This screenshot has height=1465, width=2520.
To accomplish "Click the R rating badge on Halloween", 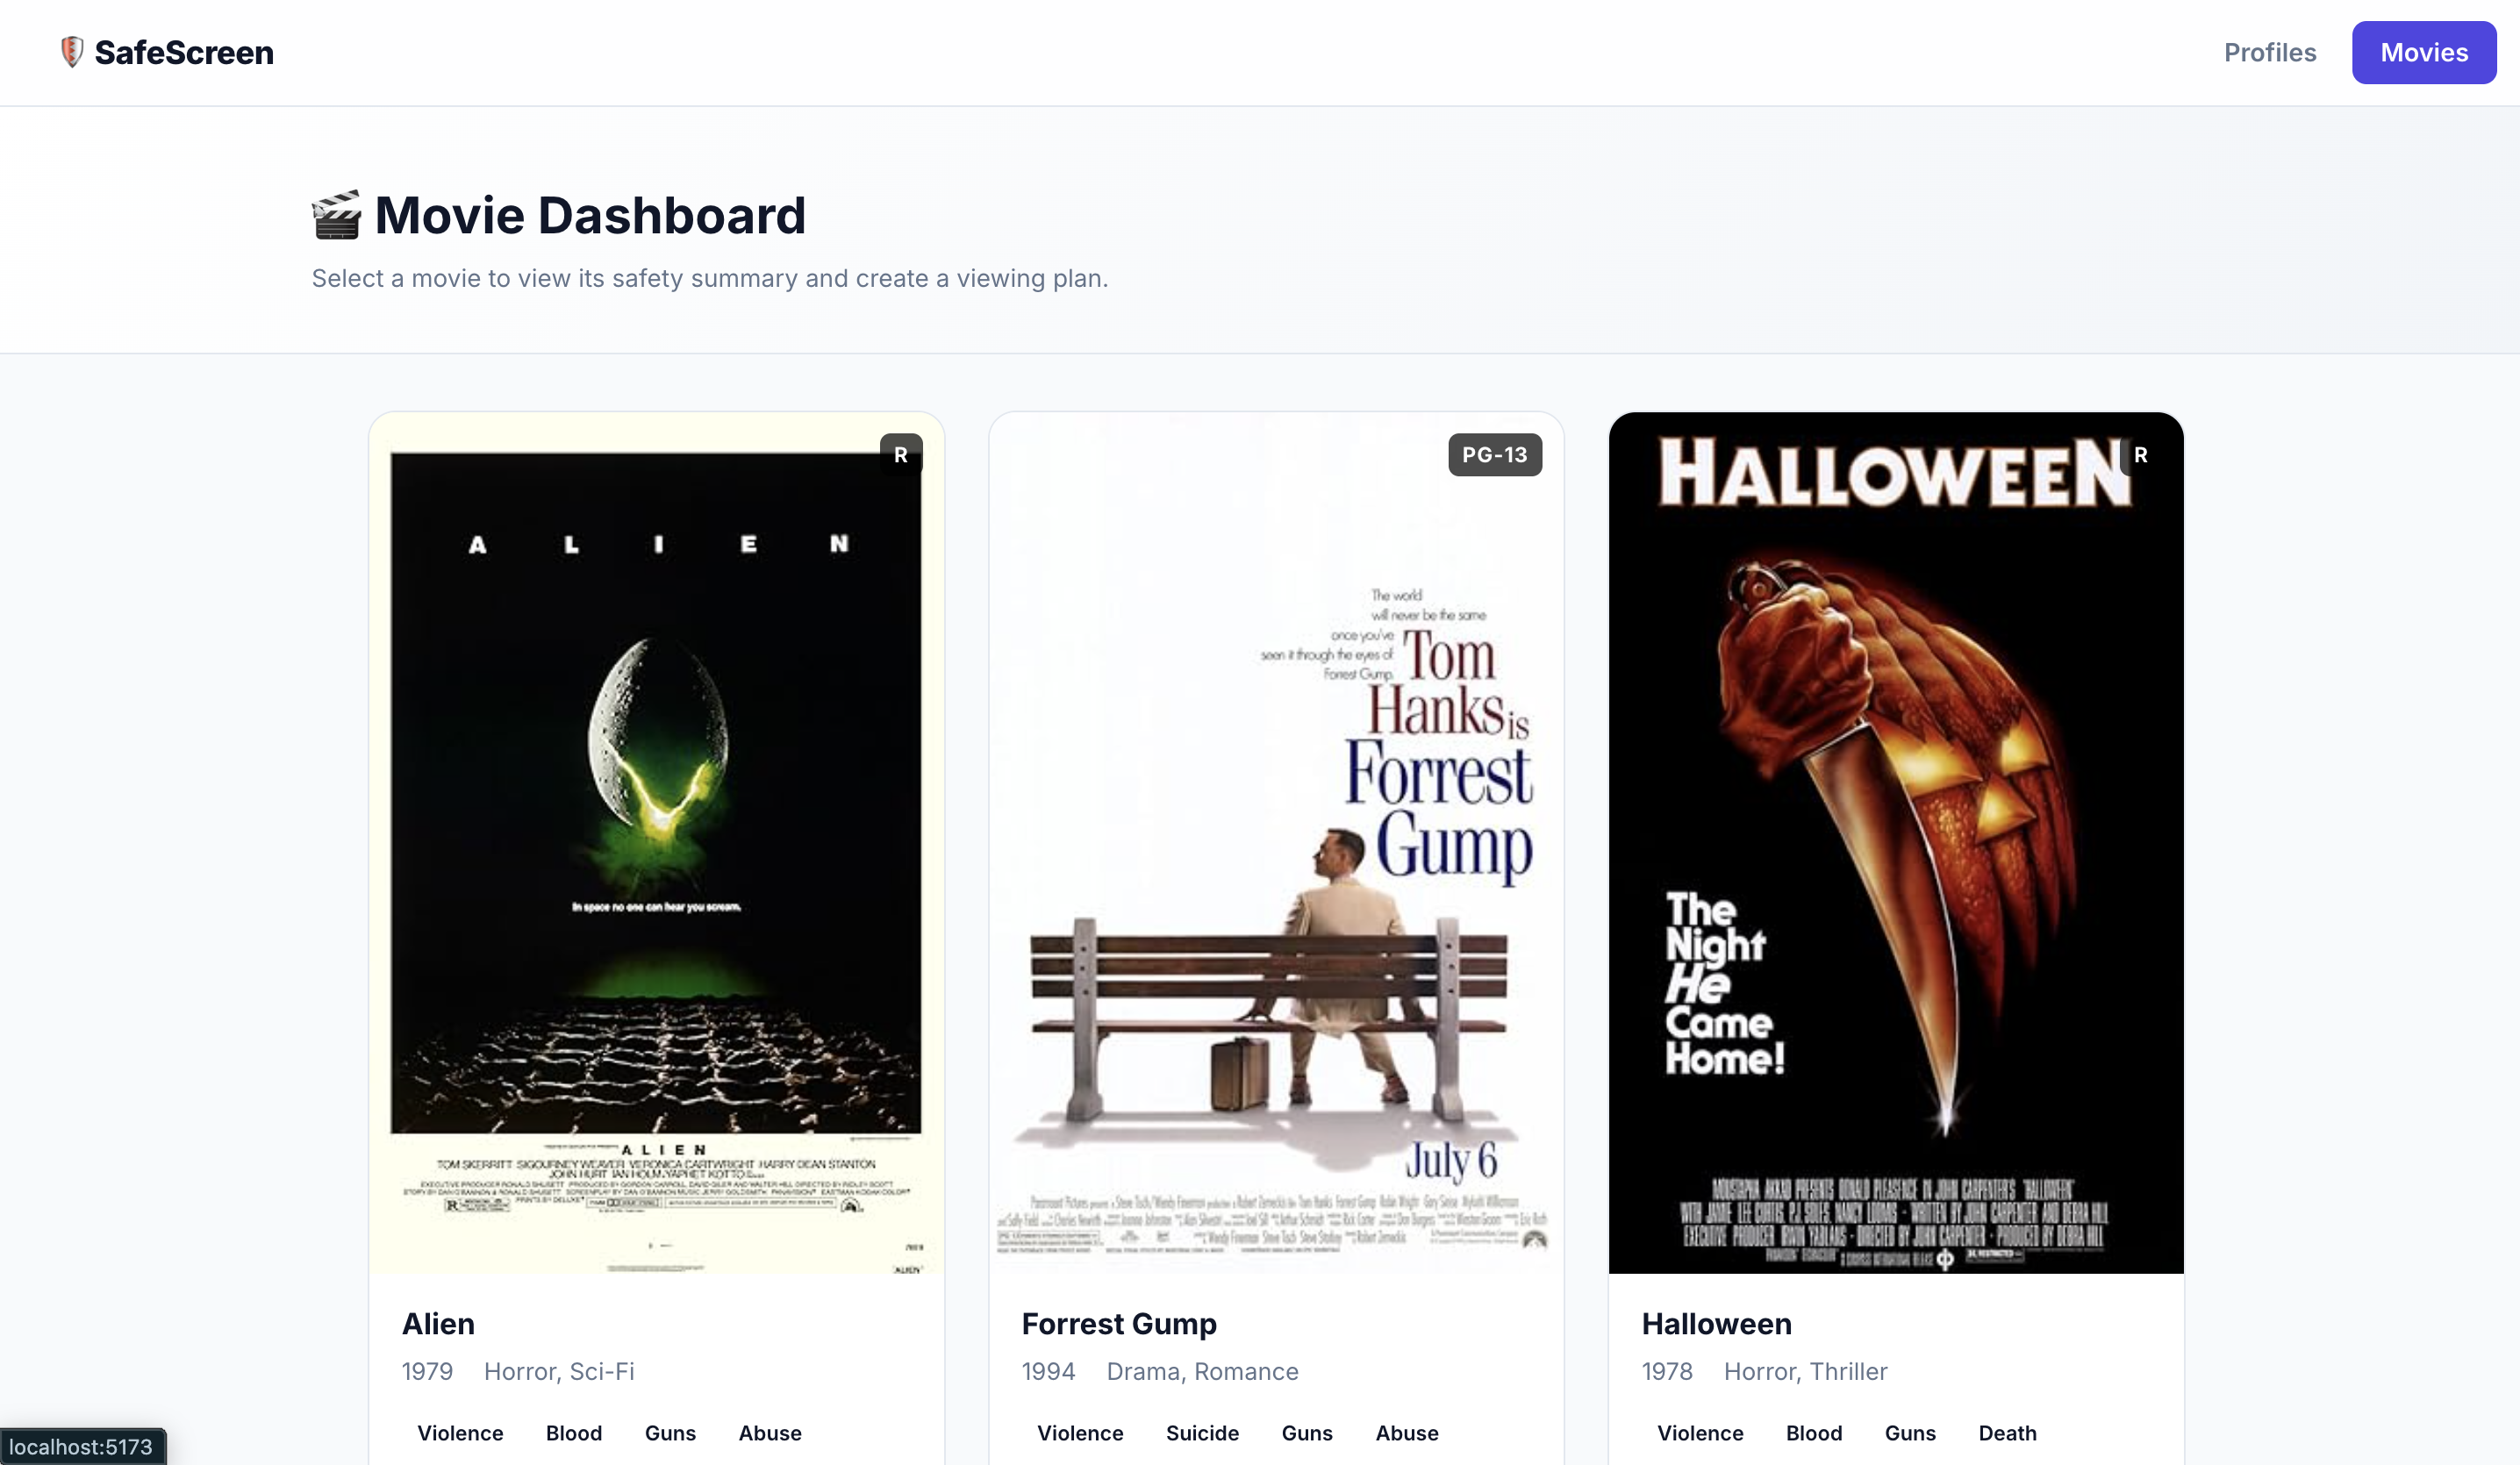I will pos(2140,455).
